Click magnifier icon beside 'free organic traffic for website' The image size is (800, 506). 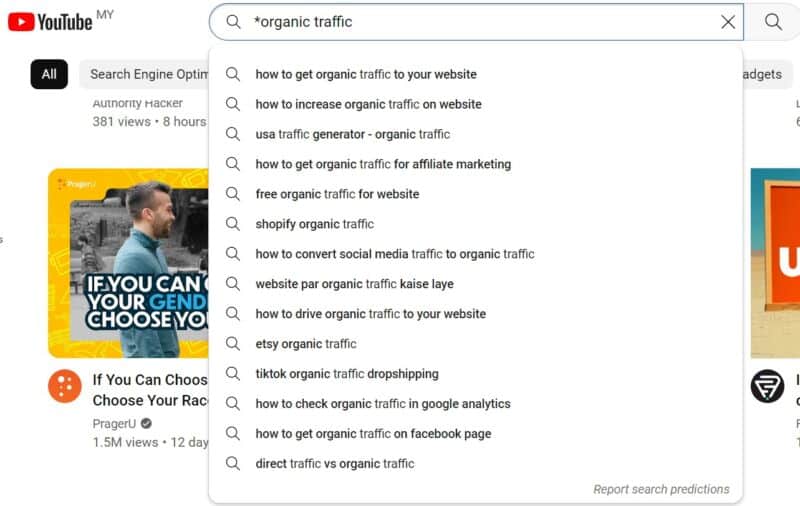tap(233, 194)
